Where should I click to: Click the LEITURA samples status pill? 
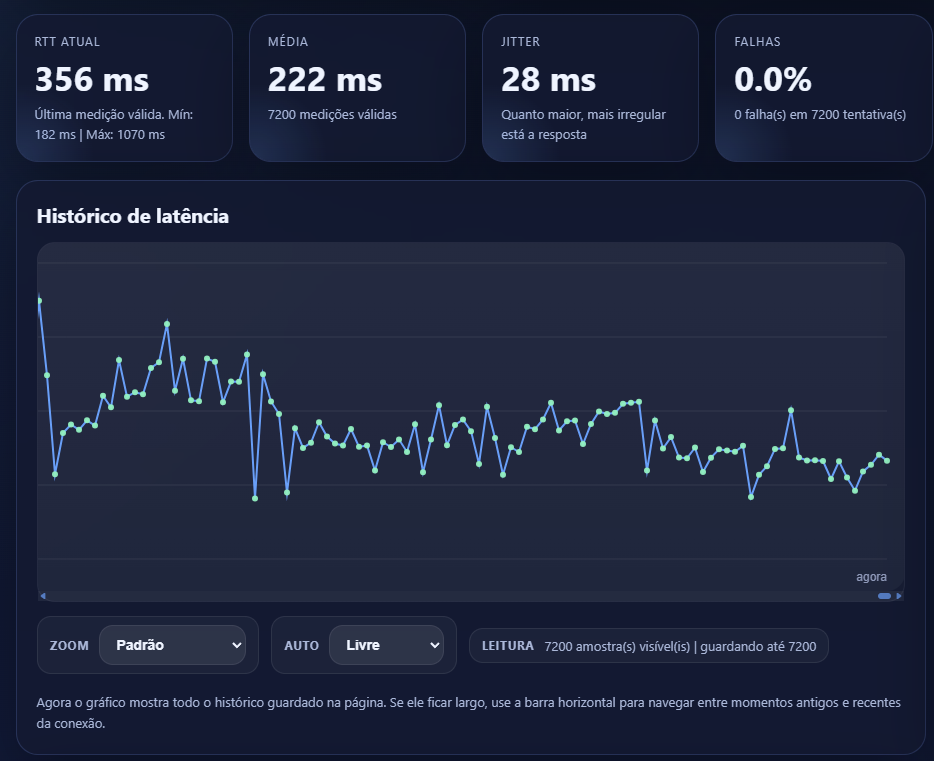coord(648,646)
